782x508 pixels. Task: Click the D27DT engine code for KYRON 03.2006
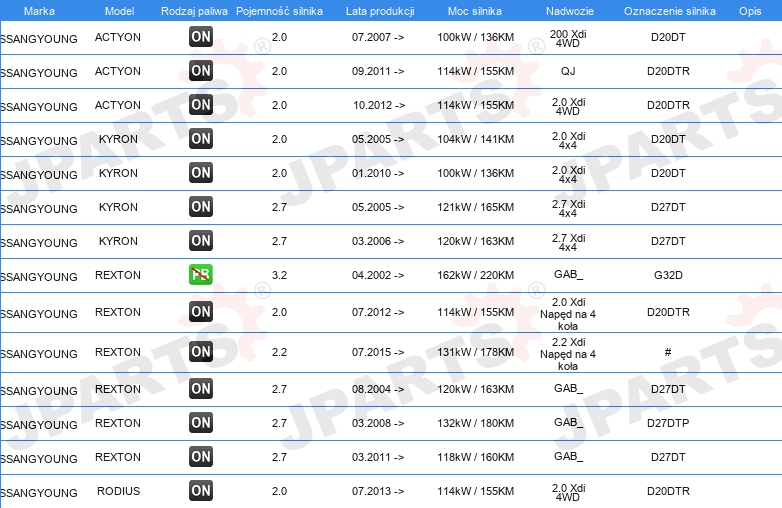(x=668, y=241)
